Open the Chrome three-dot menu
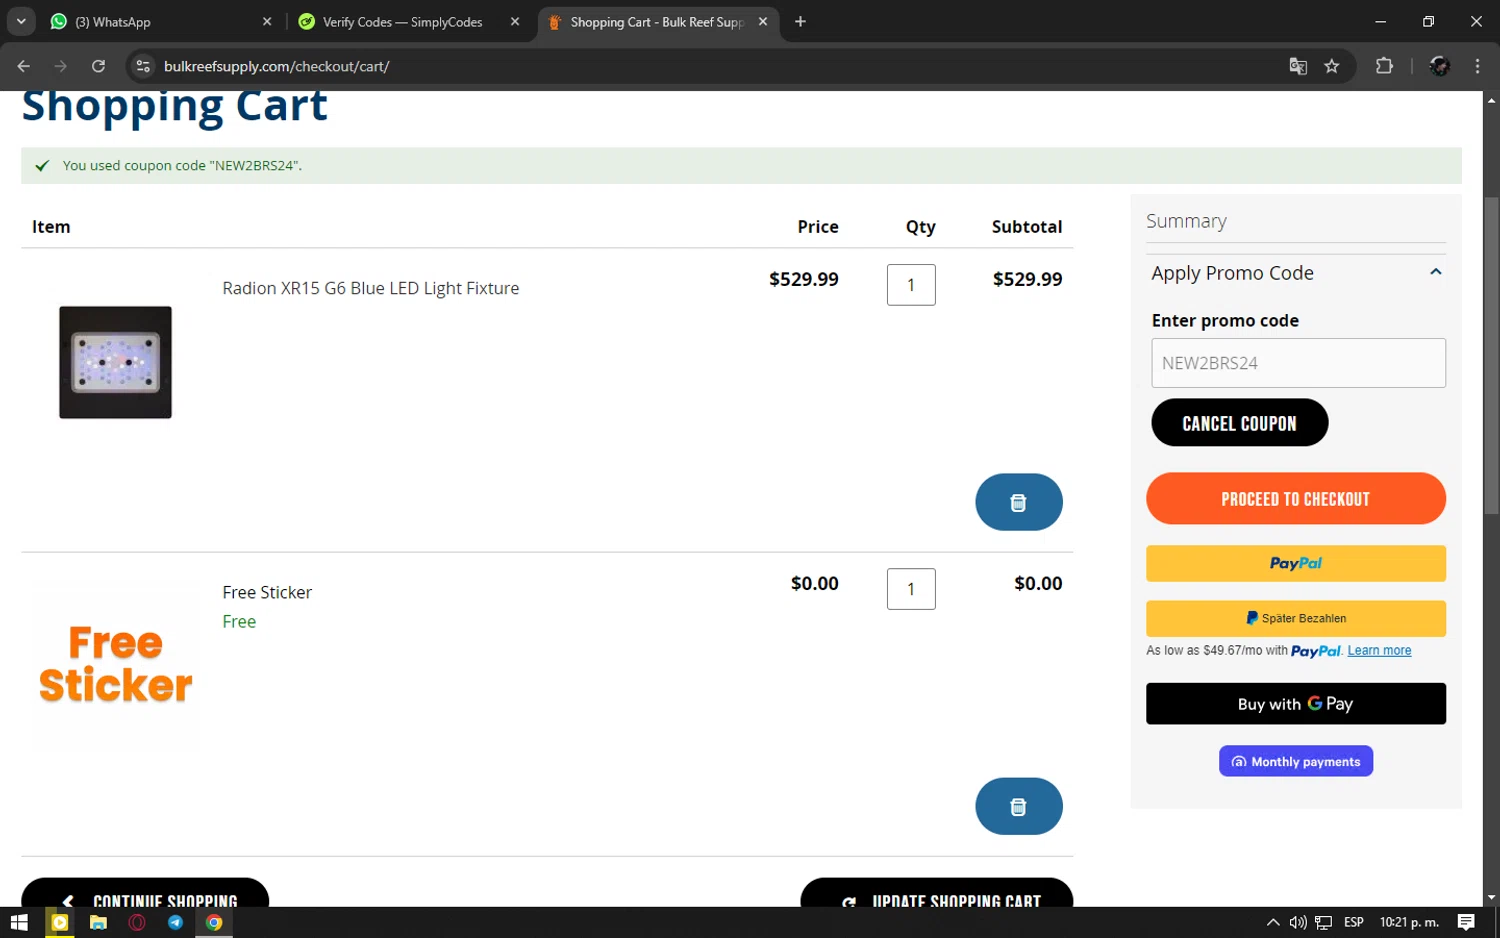Viewport: 1500px width, 938px height. [x=1477, y=66]
